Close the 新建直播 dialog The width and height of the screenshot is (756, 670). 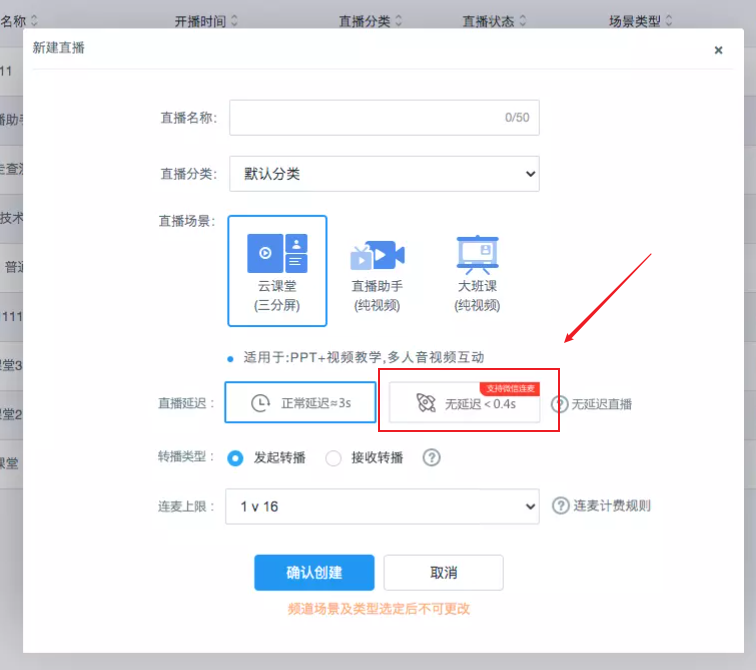[x=718, y=50]
